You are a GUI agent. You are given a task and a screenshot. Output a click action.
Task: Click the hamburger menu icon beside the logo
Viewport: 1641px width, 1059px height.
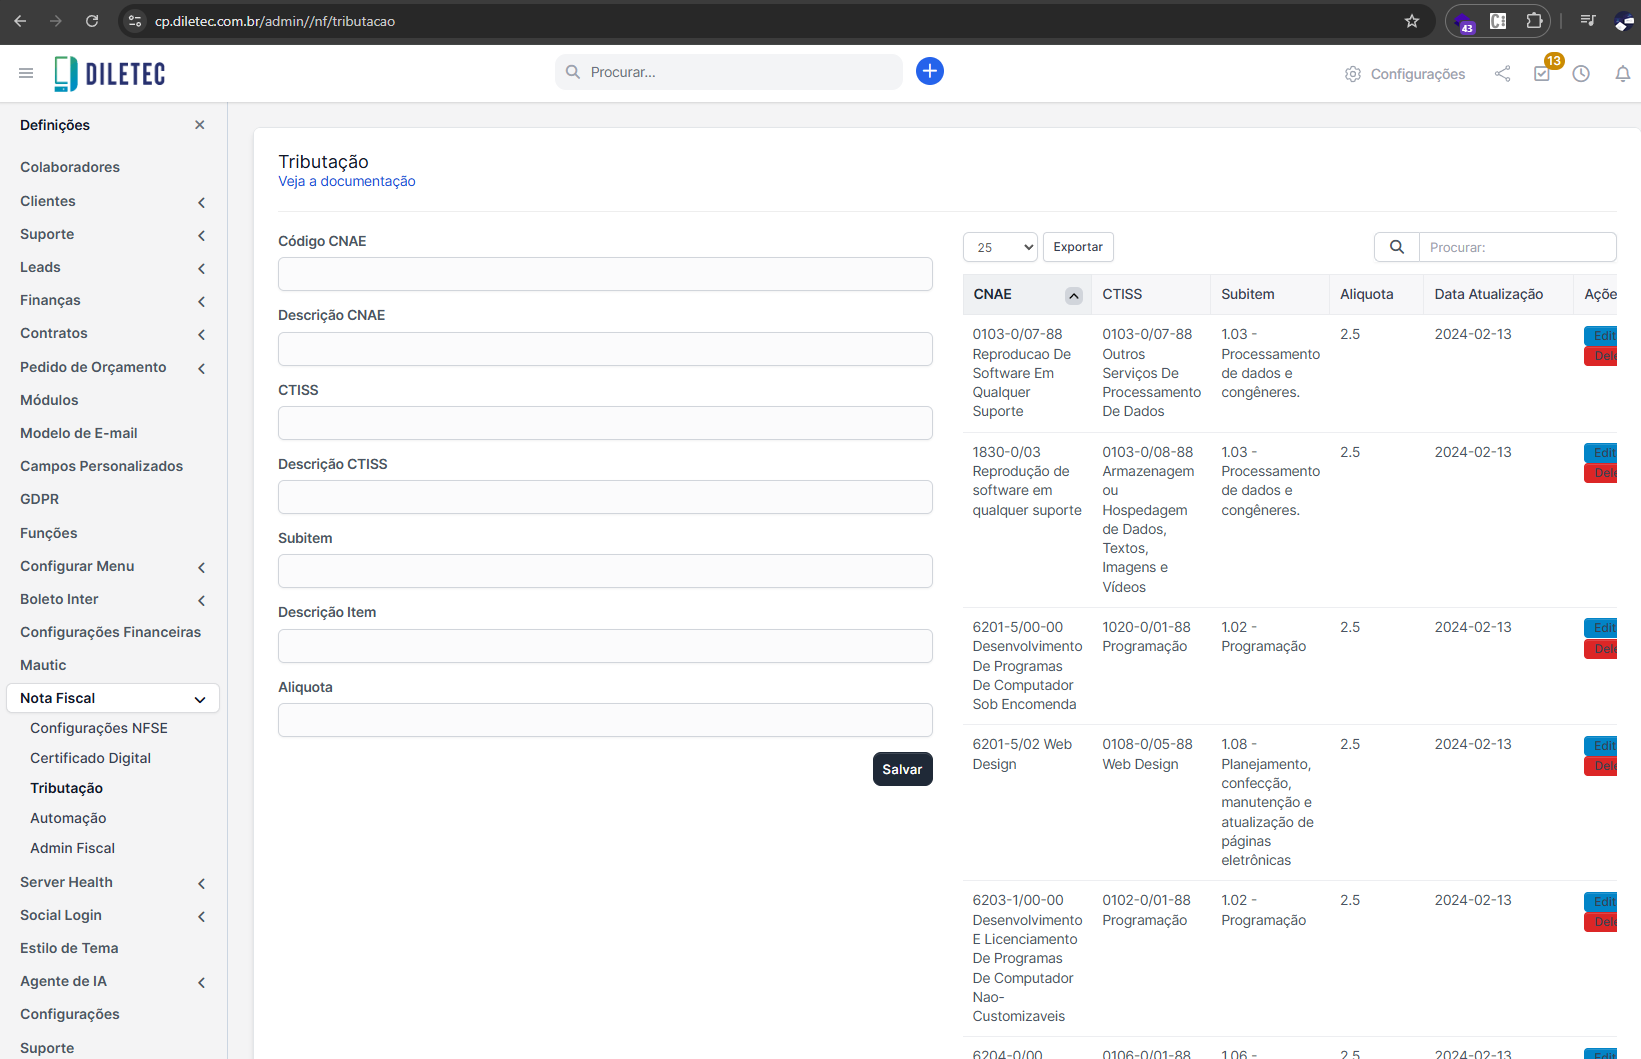tap(26, 73)
